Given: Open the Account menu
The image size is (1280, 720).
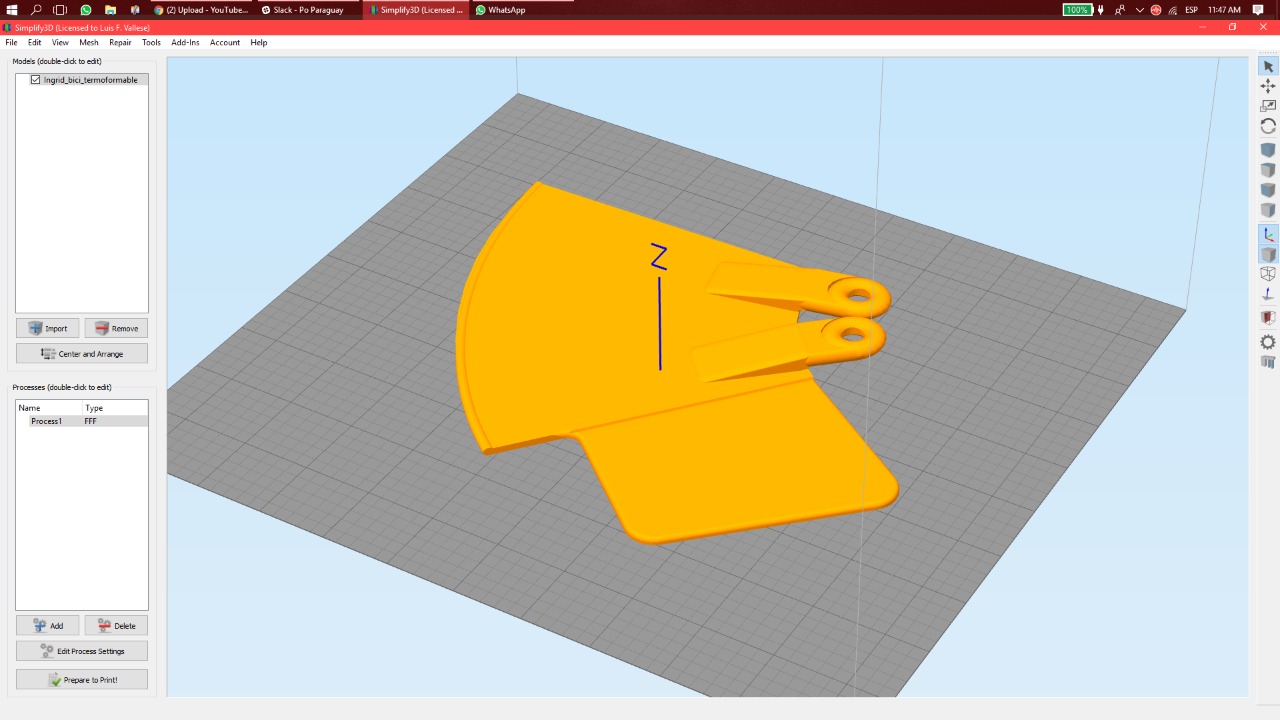Looking at the screenshot, I should [225, 43].
